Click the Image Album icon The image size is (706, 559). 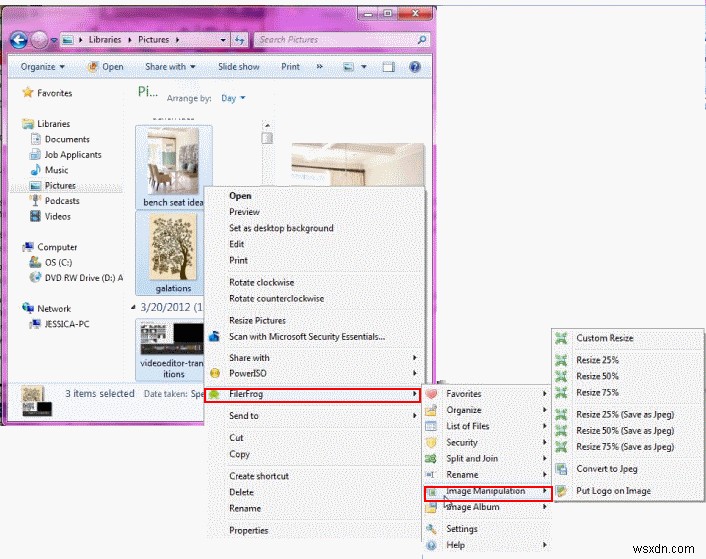tap(431, 507)
